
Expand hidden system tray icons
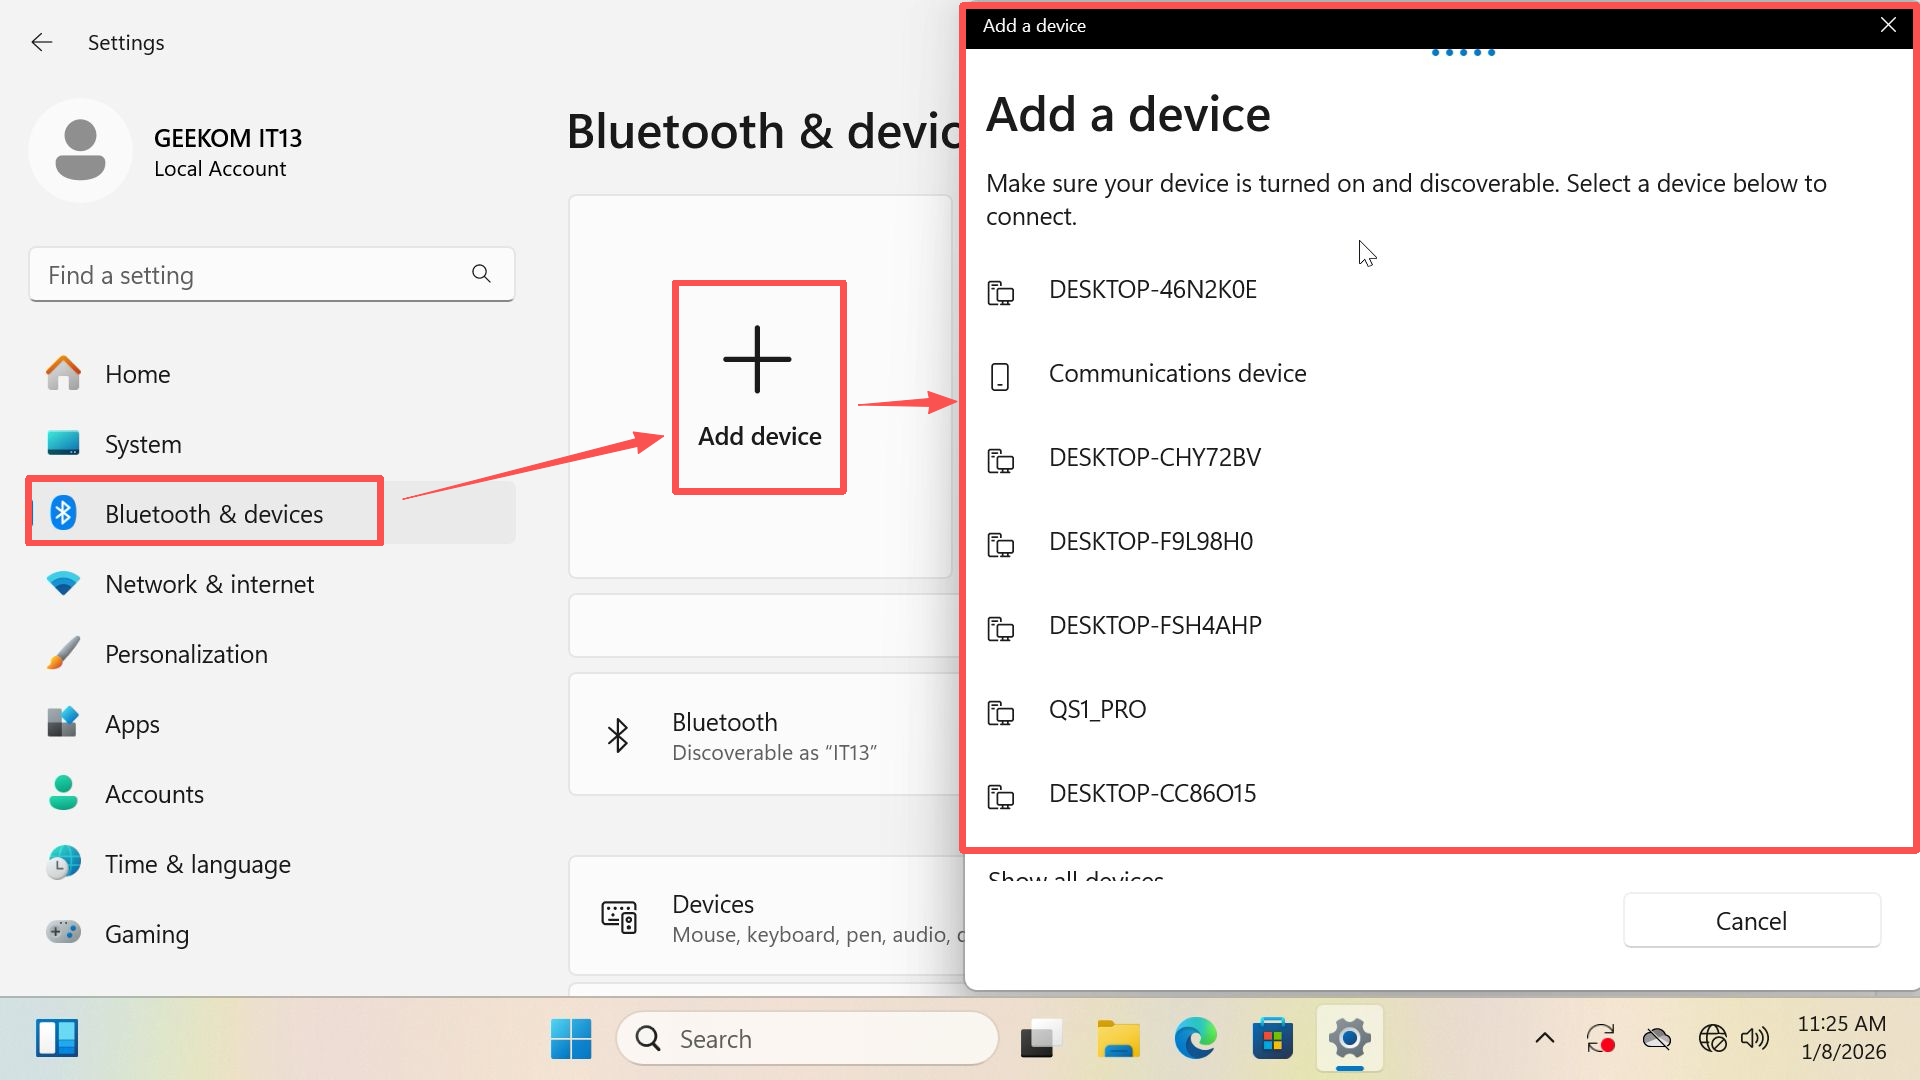tap(1544, 1038)
